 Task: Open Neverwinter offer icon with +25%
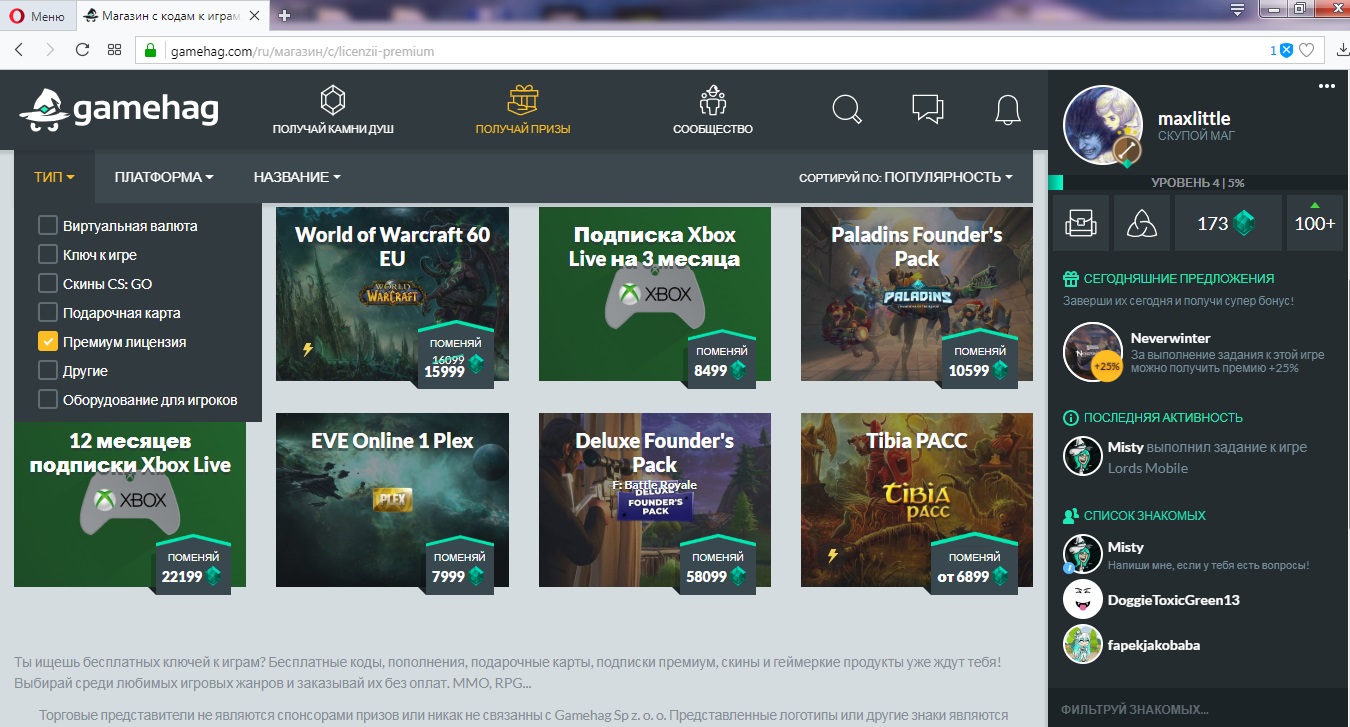[x=1092, y=352]
